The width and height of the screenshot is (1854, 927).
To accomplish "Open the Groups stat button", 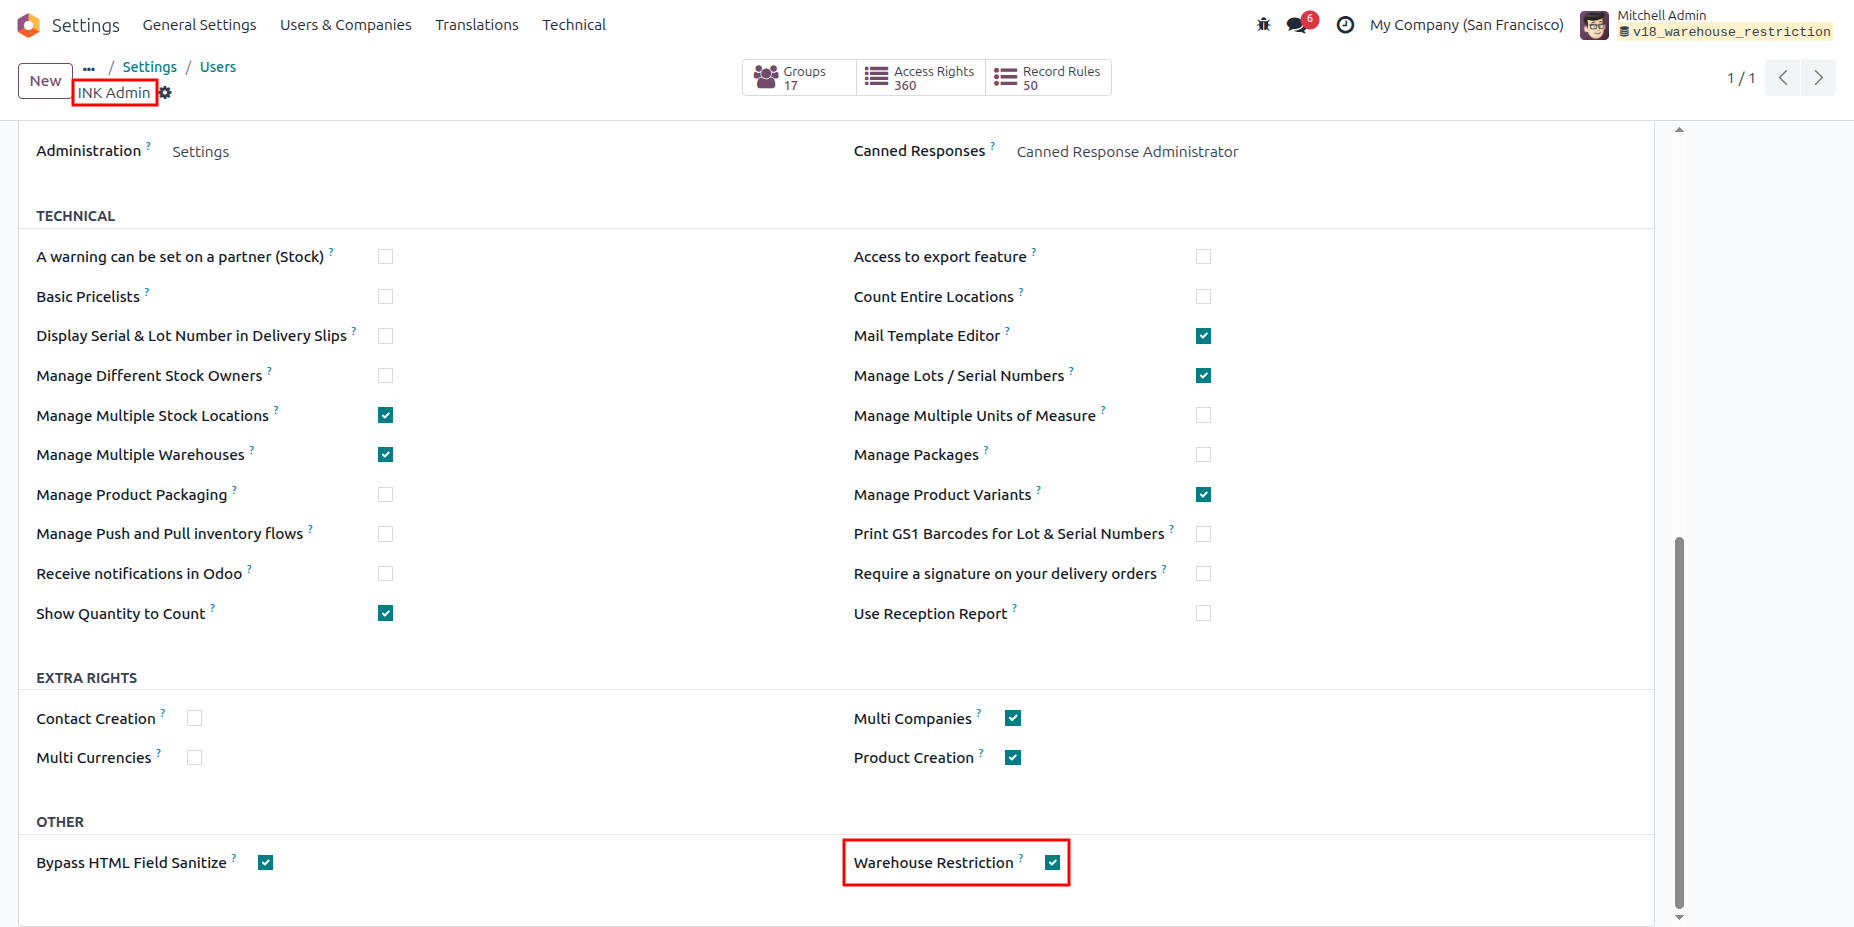I will [x=799, y=78].
